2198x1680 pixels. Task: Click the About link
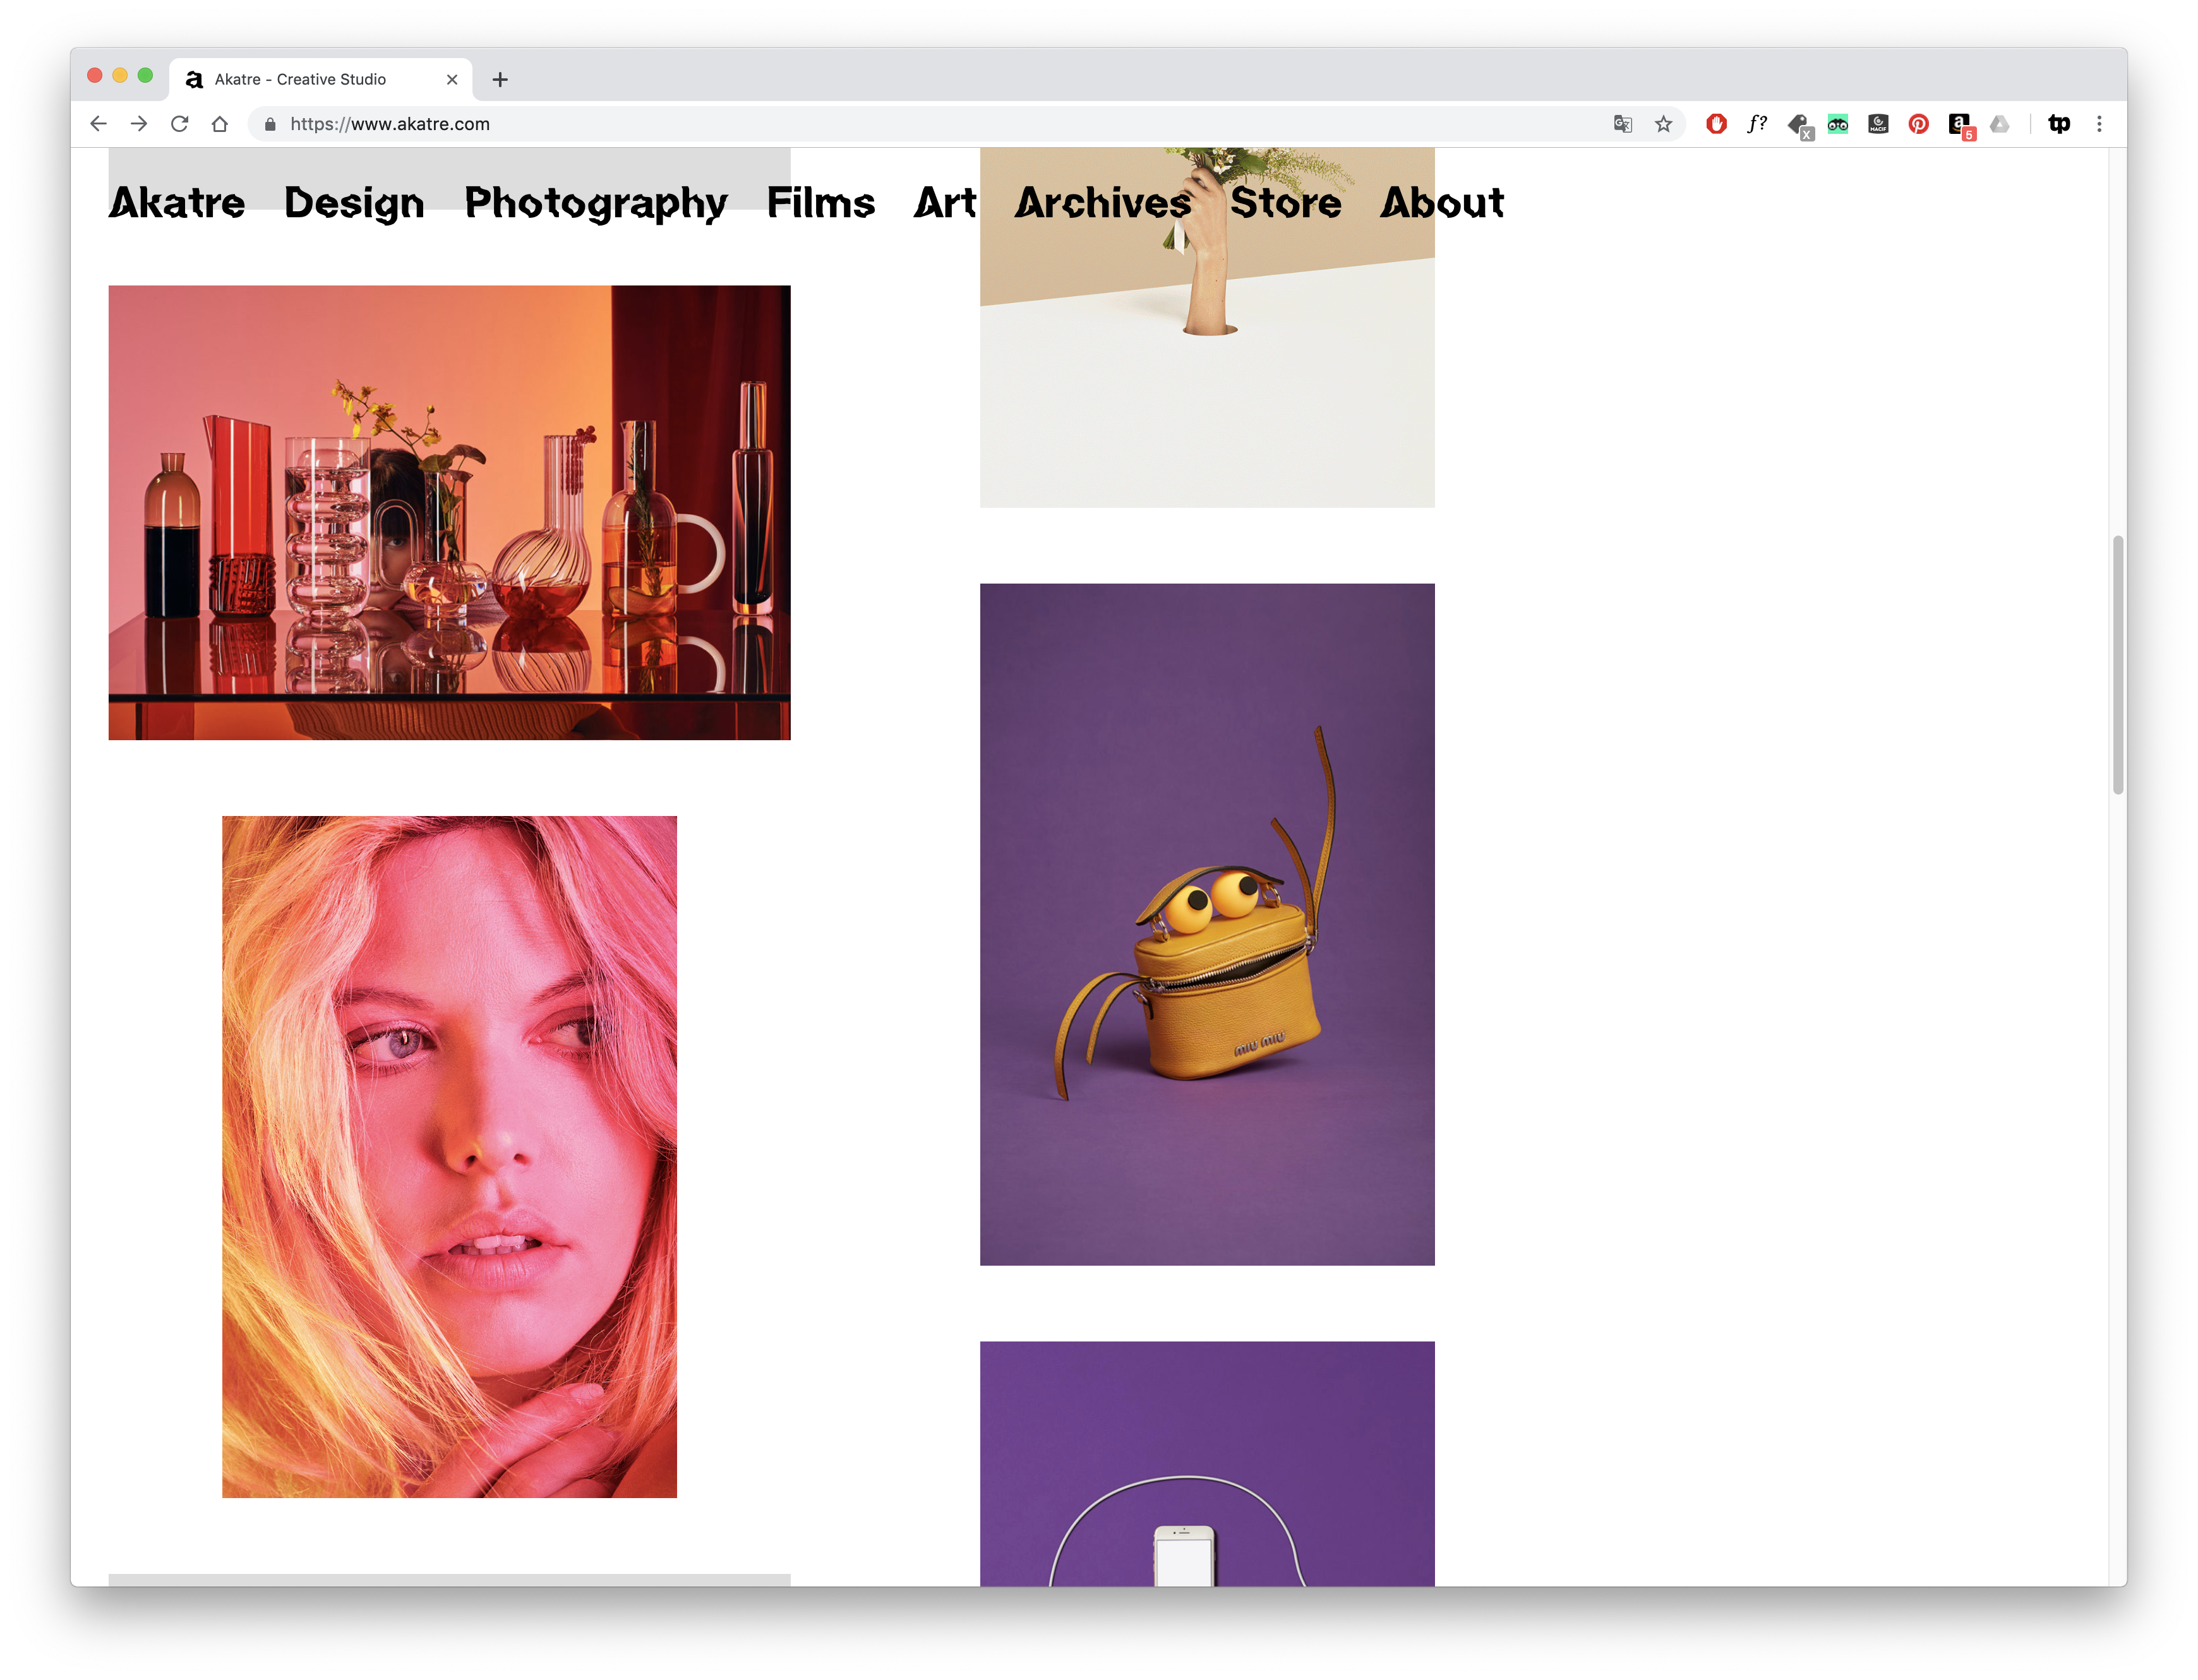pyautogui.click(x=1441, y=203)
